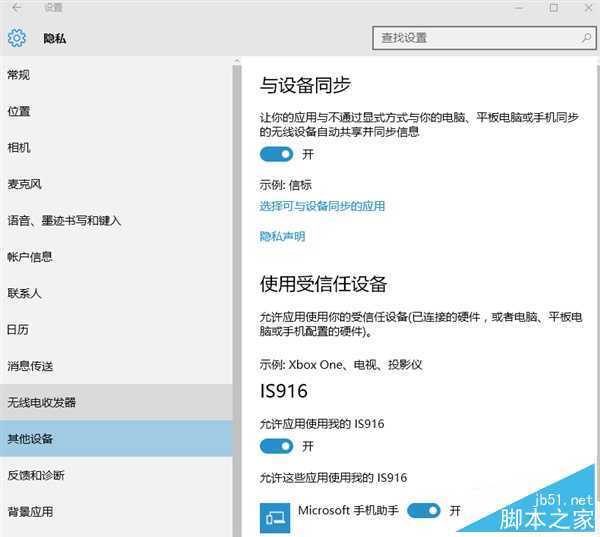Open 反馈和诊断 settings
This screenshot has height=537, width=600.
(116, 475)
